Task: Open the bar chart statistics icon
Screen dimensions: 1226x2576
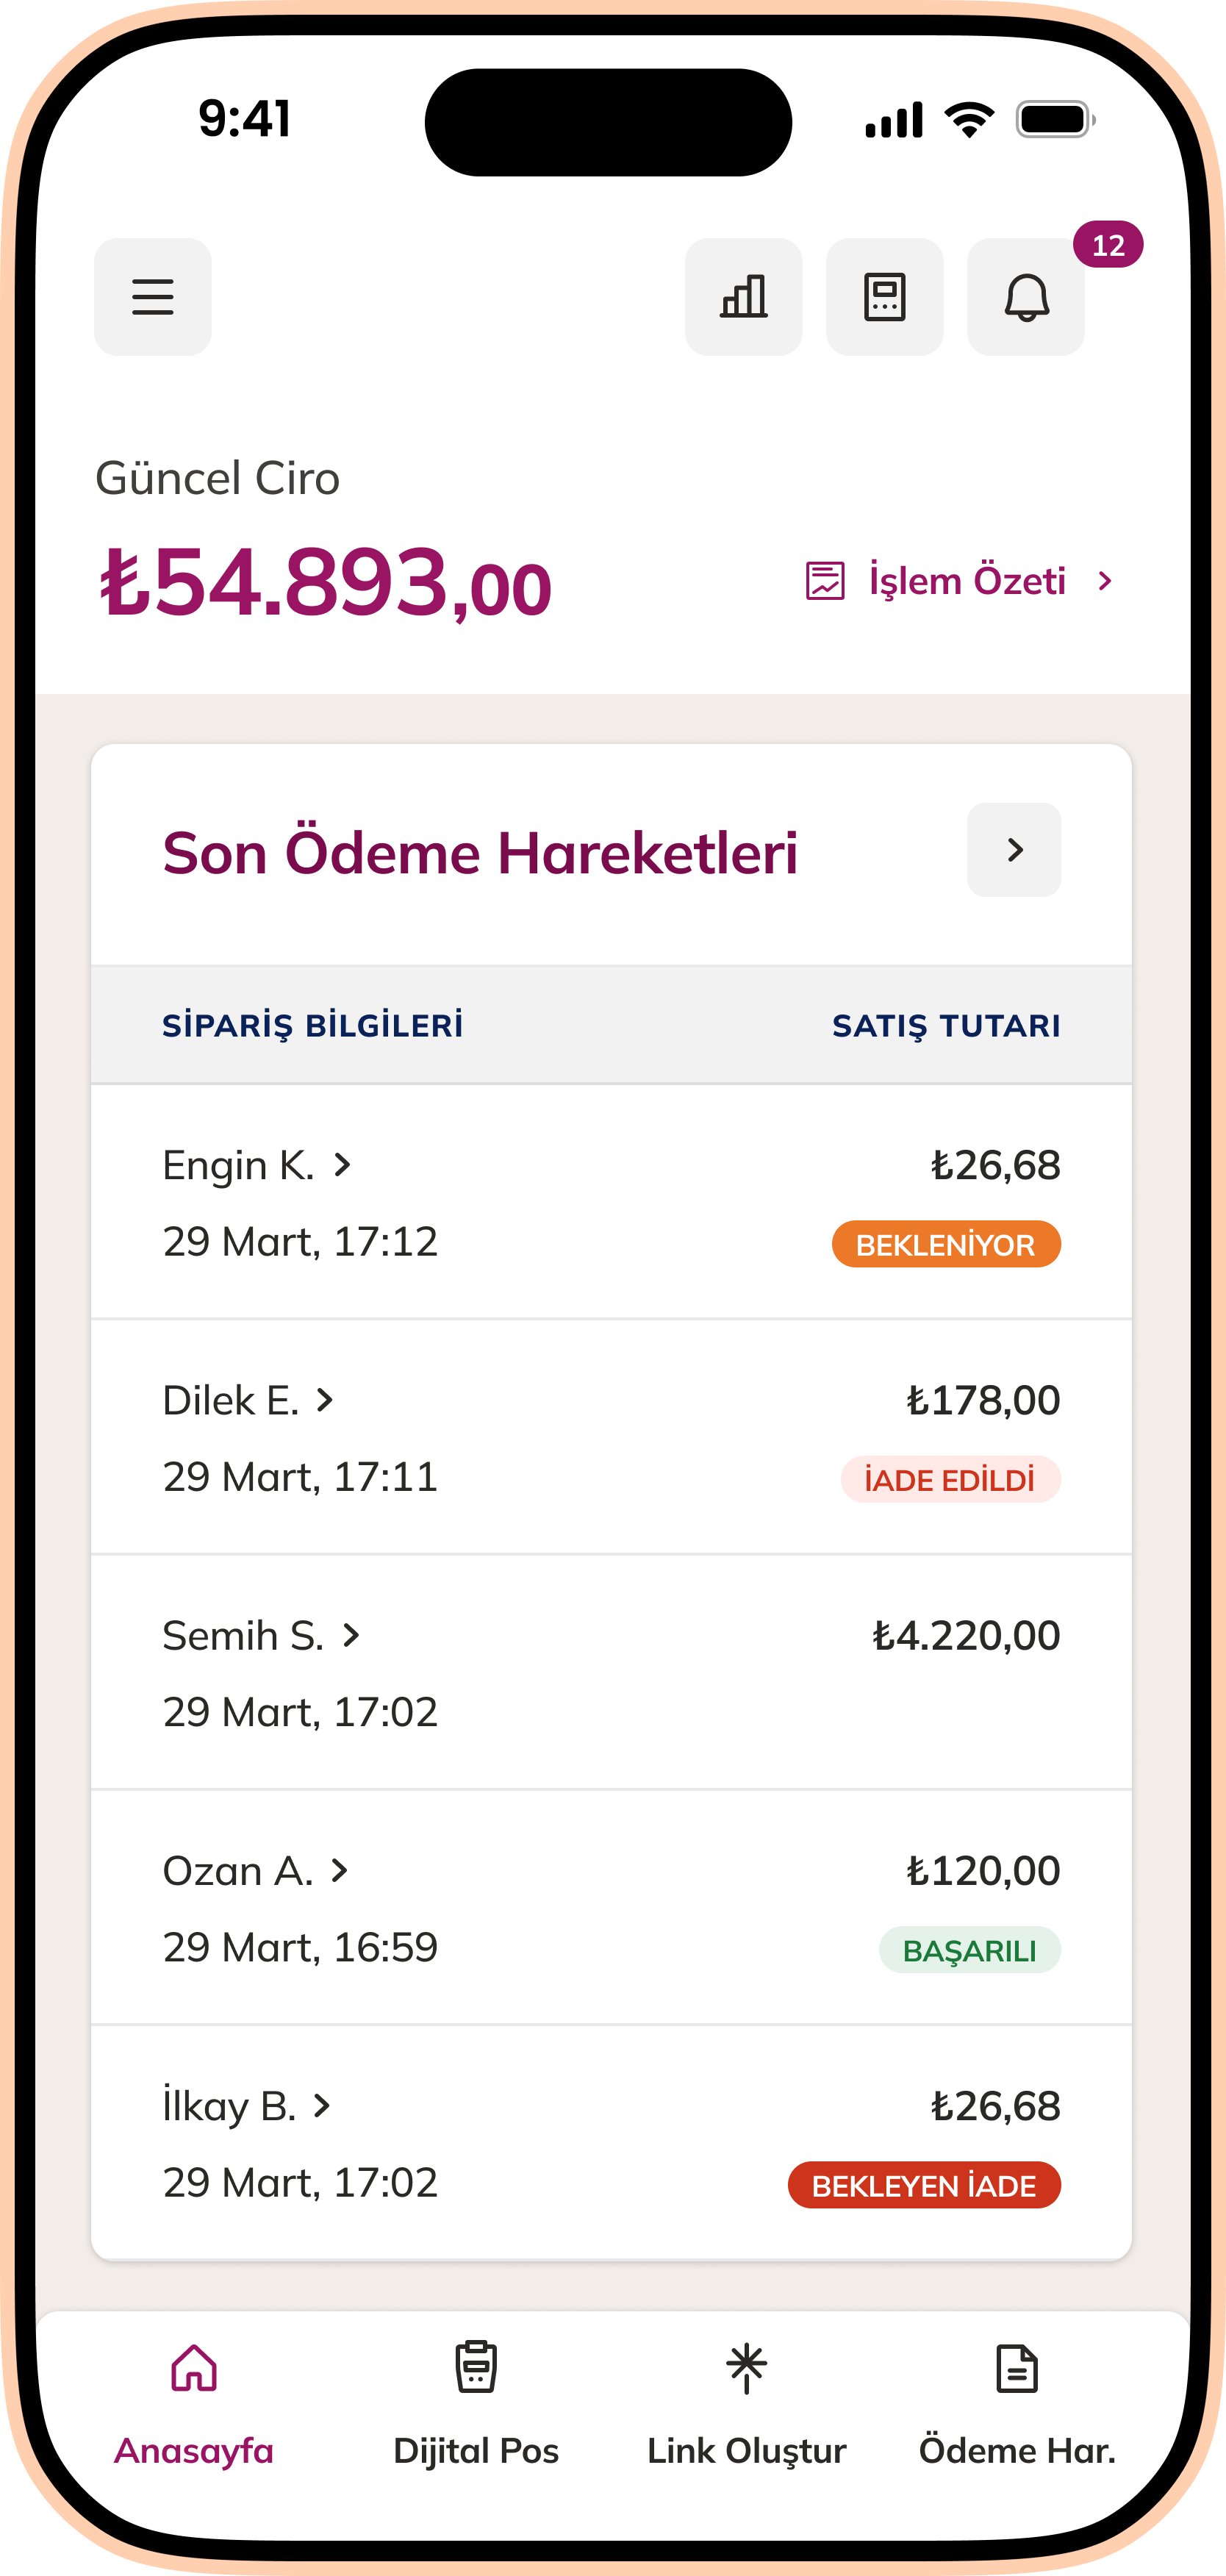Action: click(743, 297)
